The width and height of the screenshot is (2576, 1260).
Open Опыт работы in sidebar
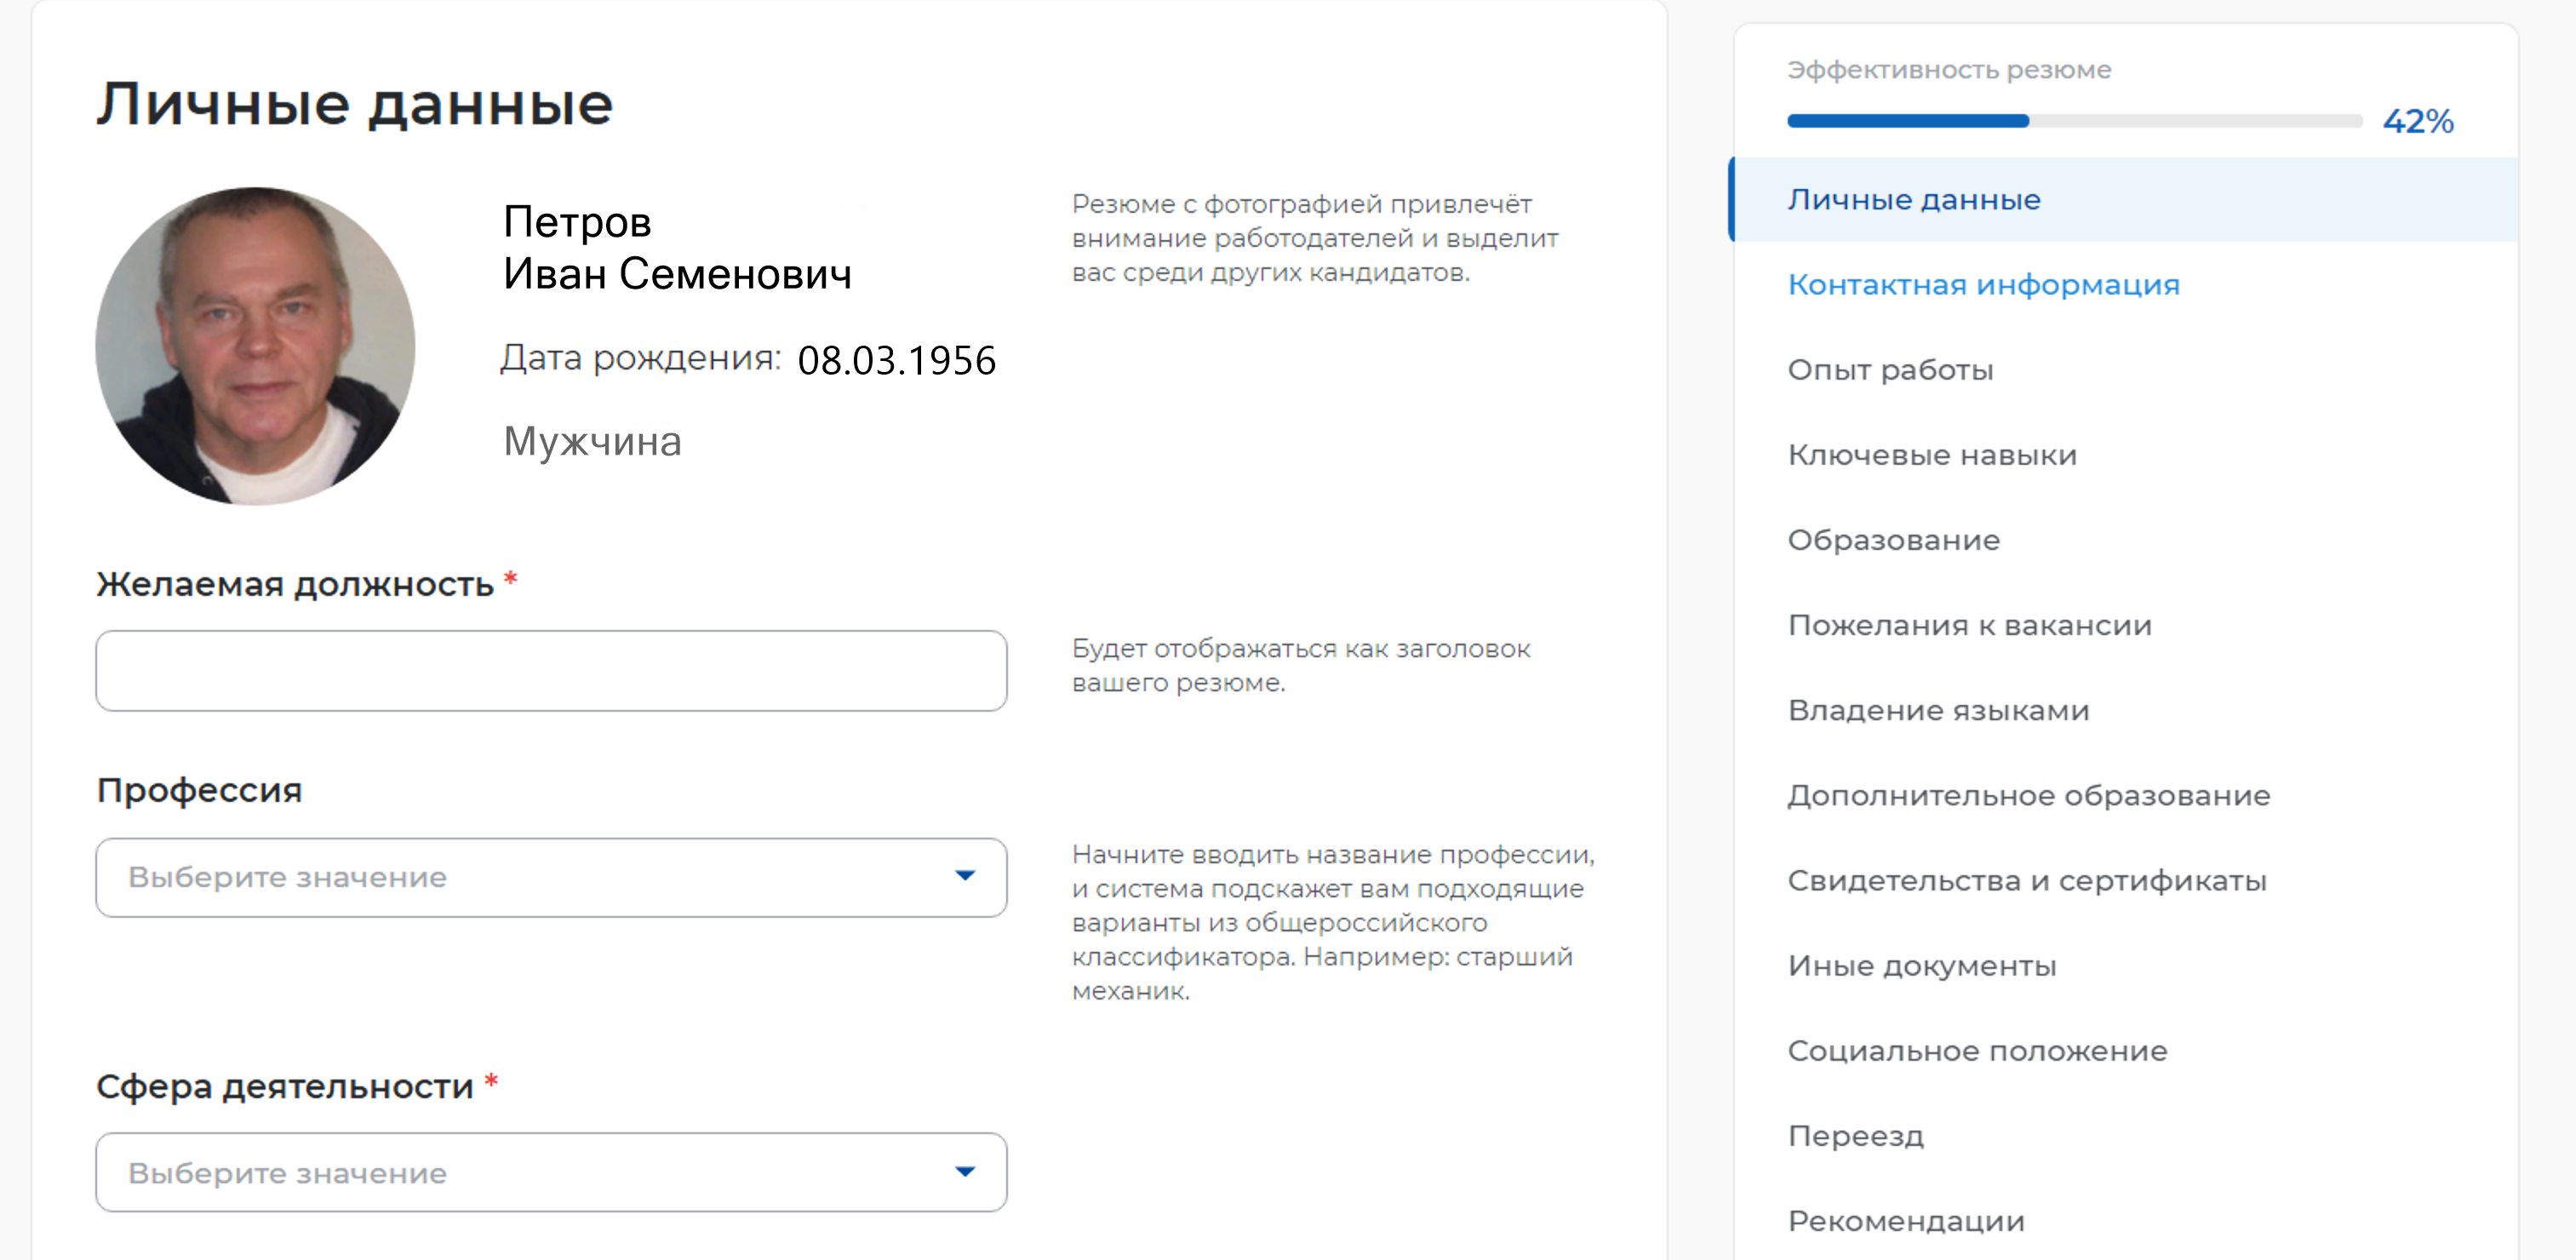(x=1890, y=371)
